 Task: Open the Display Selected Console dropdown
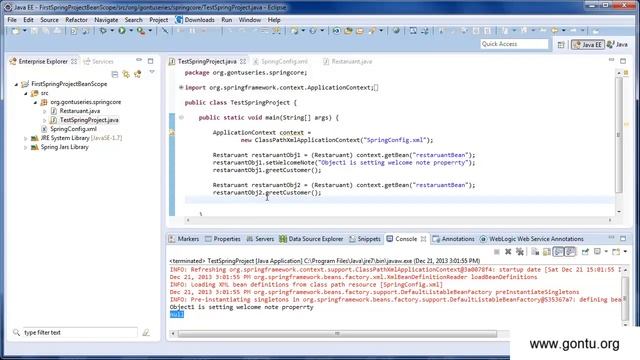pyautogui.click(x=606, y=251)
